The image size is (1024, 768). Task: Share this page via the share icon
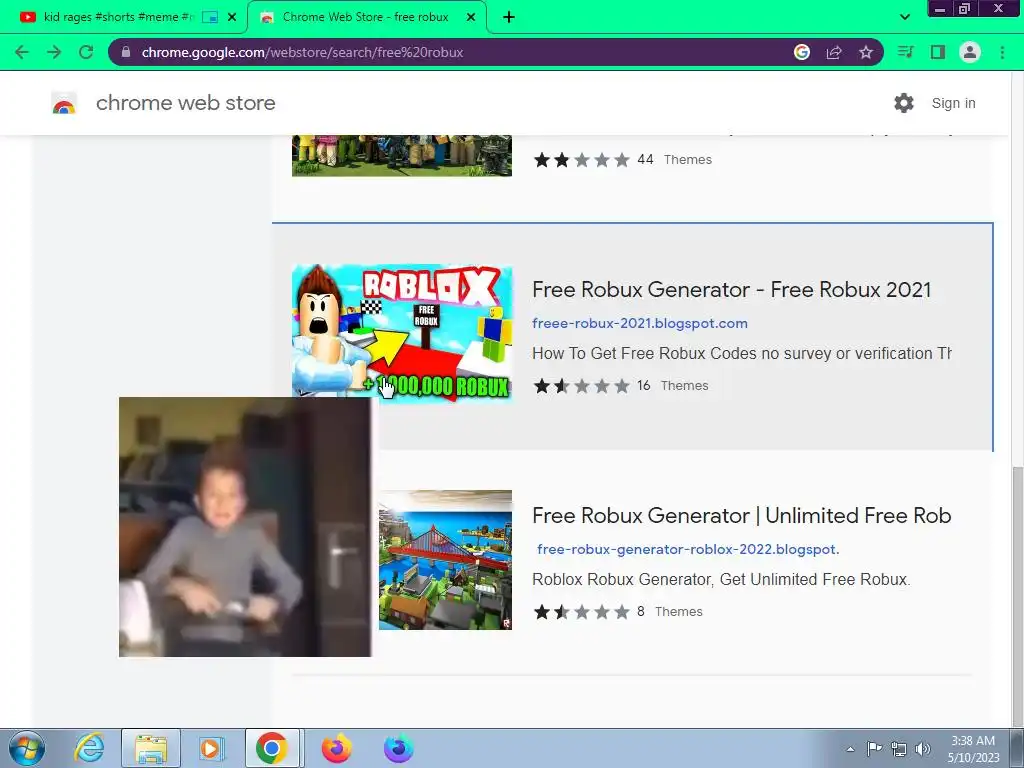pos(834,52)
